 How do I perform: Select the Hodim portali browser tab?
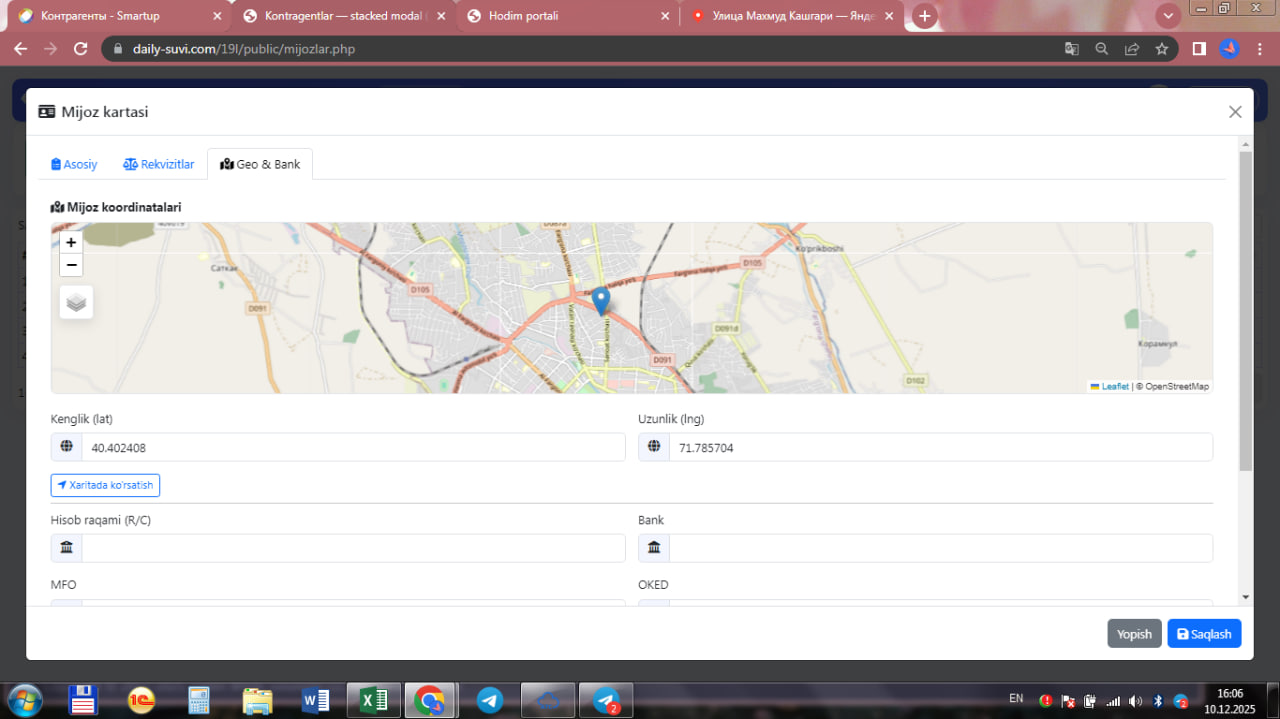coord(523,16)
